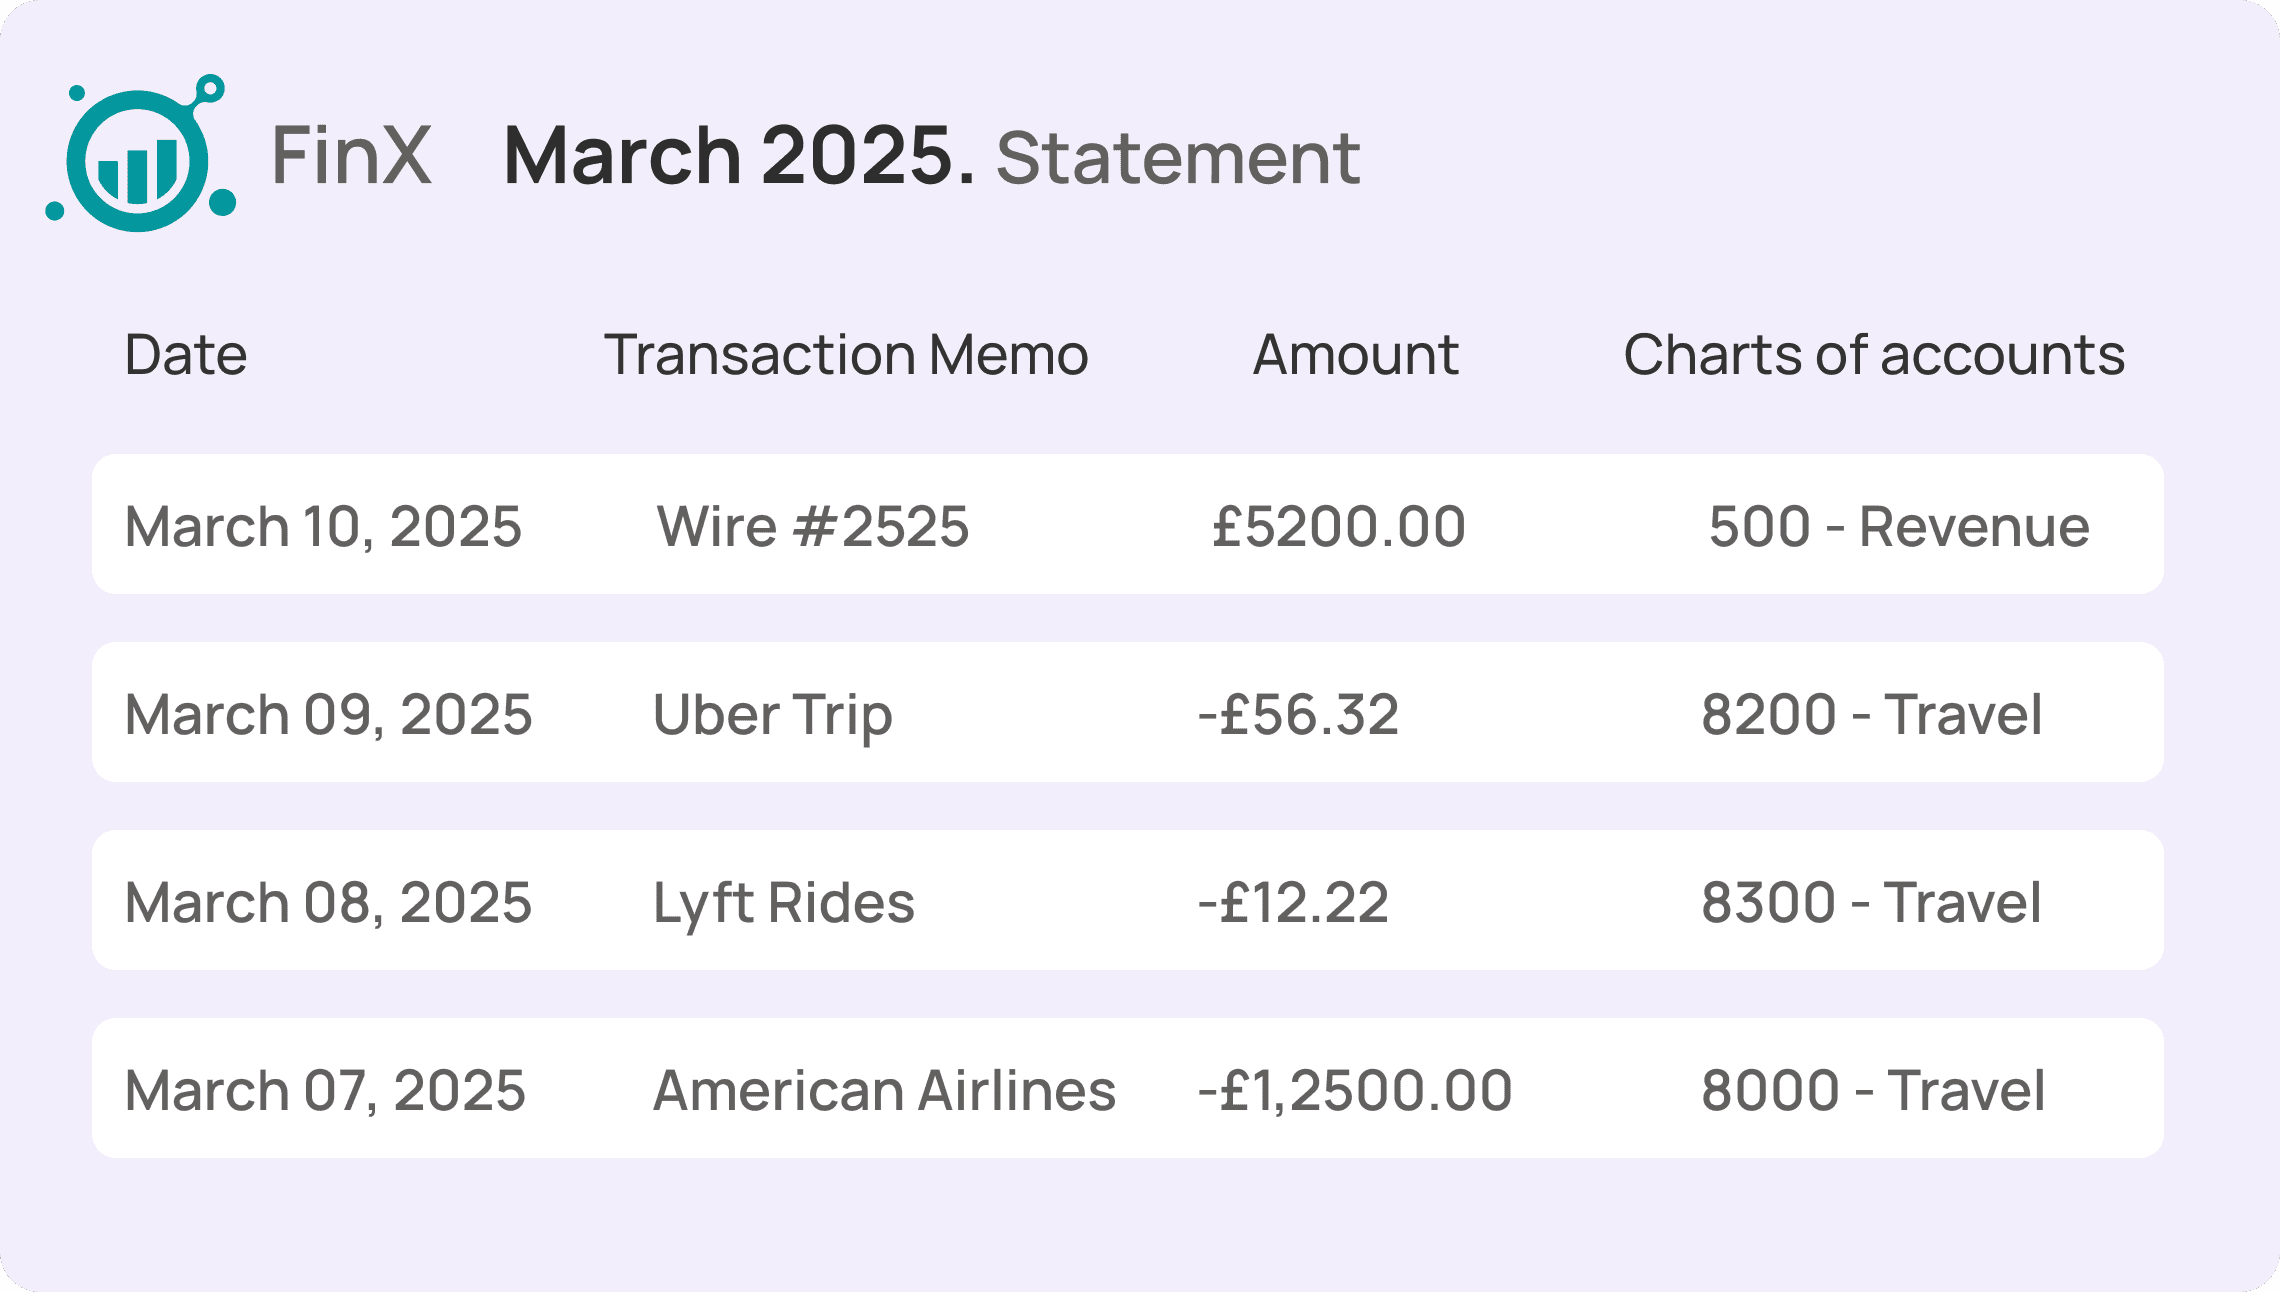Open the Wire #2525 transaction row

pos(1128,524)
